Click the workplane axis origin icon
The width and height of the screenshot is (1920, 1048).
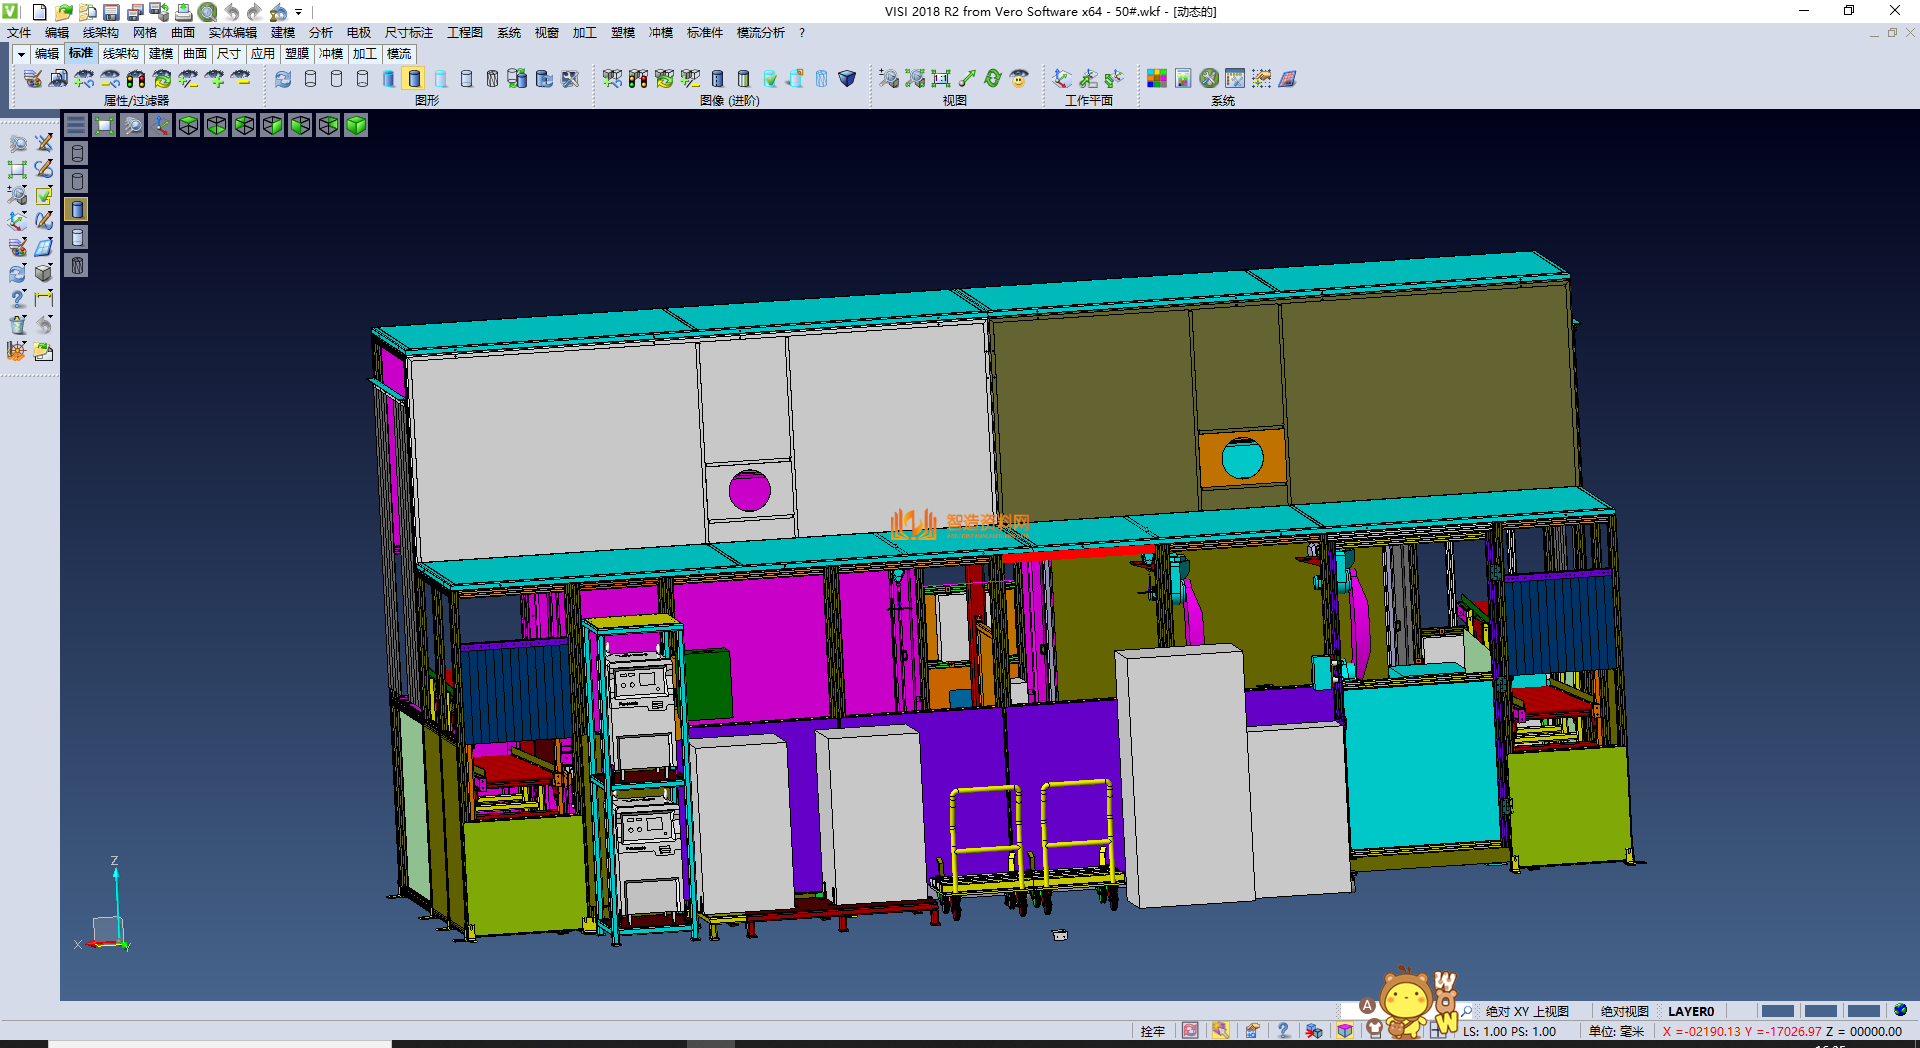[x=1062, y=78]
